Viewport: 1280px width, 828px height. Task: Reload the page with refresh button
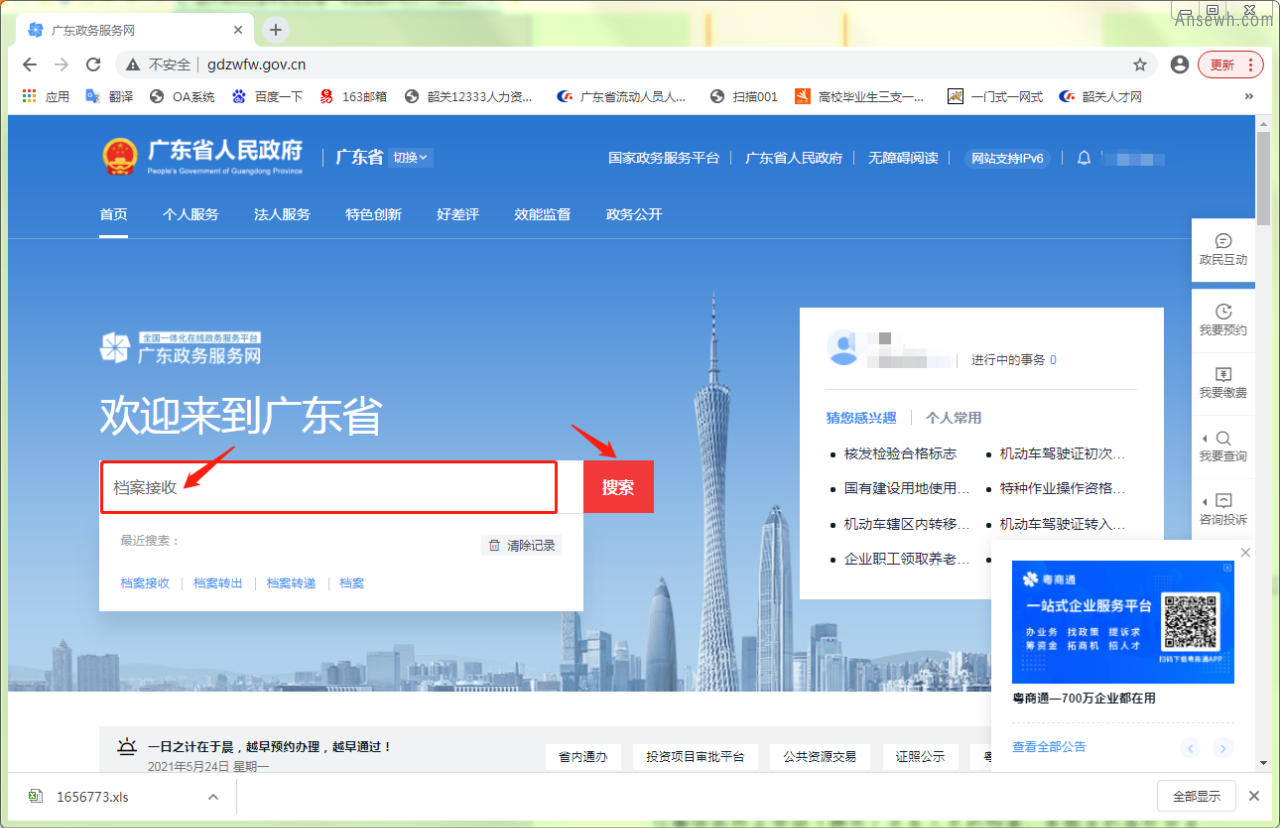tap(93, 65)
